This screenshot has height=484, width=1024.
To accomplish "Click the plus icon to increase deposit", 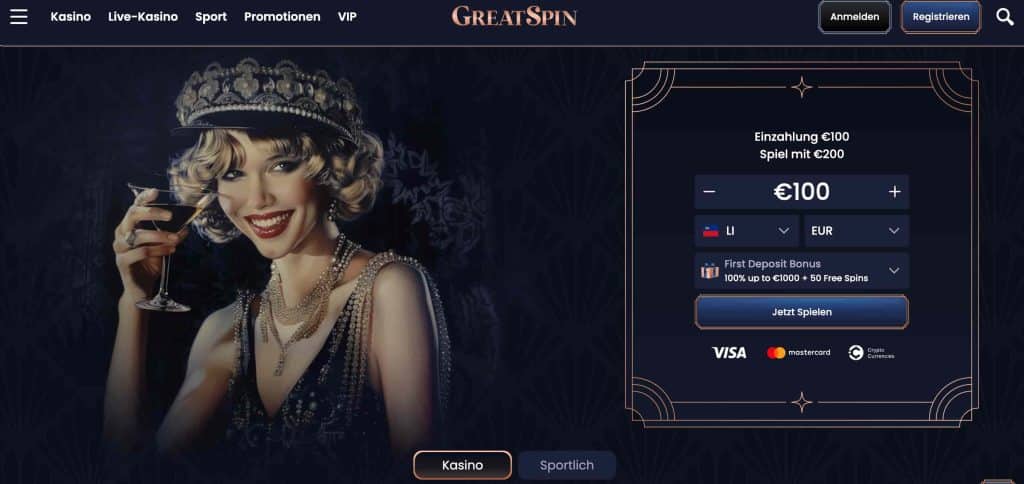I will click(x=895, y=192).
